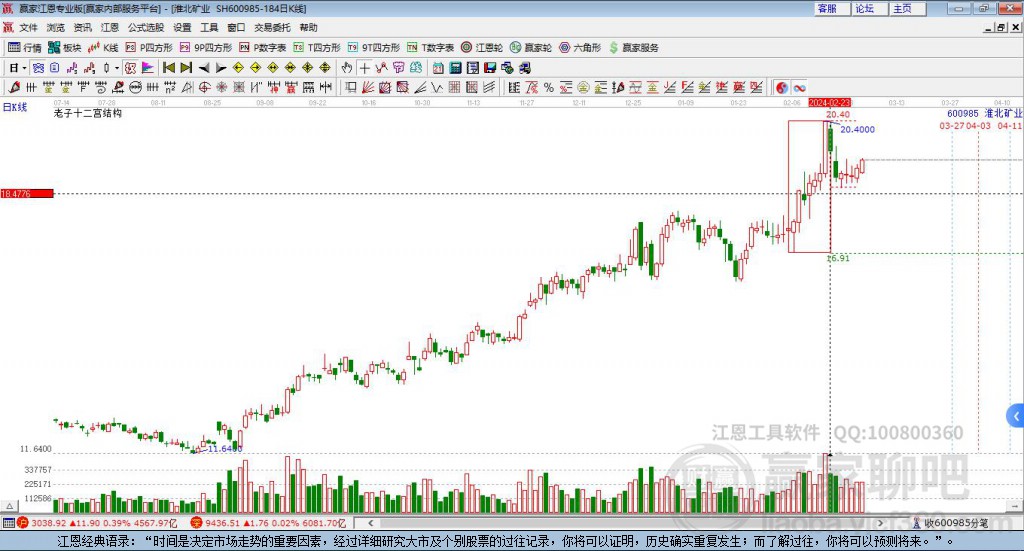Image resolution: width=1024 pixels, height=551 pixels.
Task: Click the 日K线 chart label
Action: coord(15,107)
